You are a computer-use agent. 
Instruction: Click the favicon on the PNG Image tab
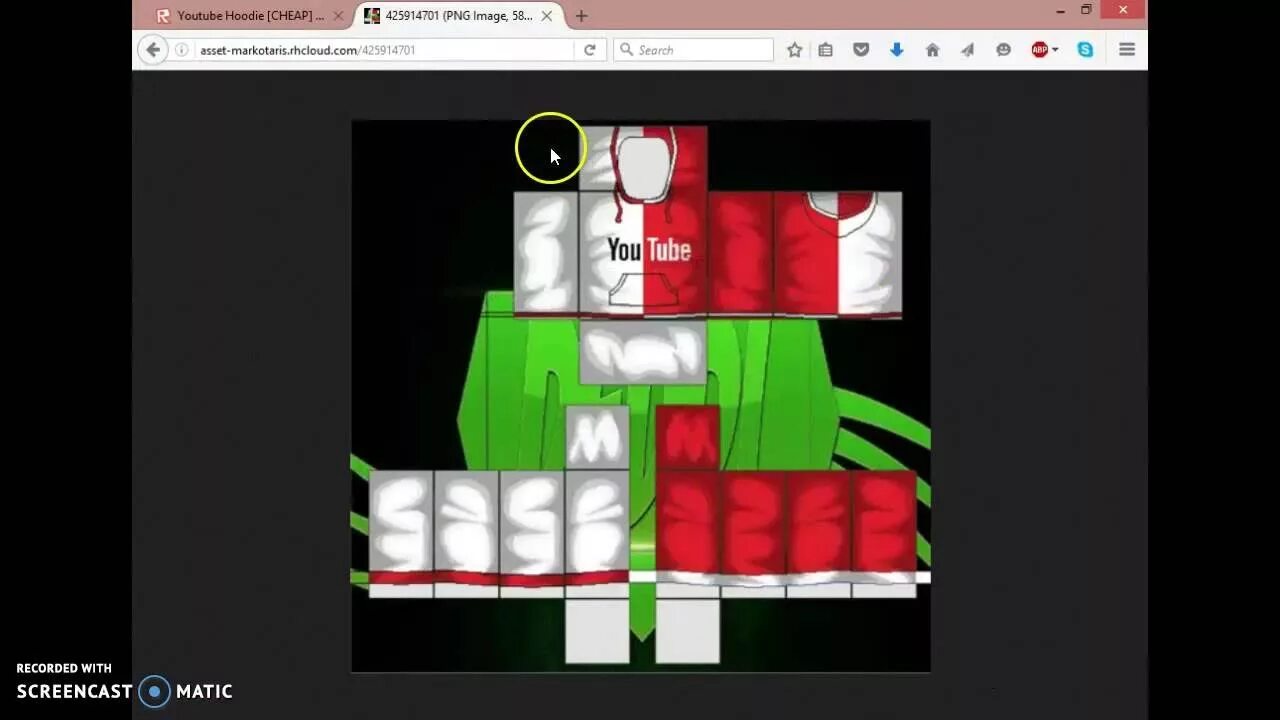pyautogui.click(x=372, y=16)
